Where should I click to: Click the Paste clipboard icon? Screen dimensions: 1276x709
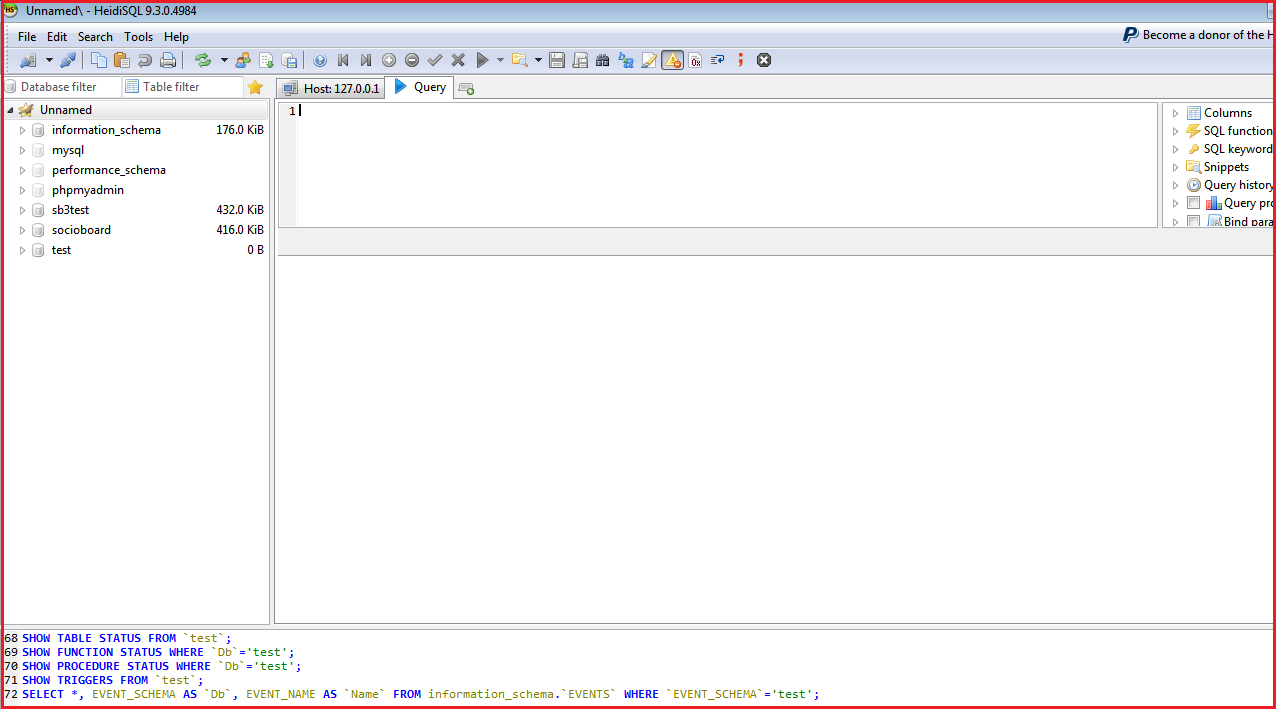[x=122, y=60]
